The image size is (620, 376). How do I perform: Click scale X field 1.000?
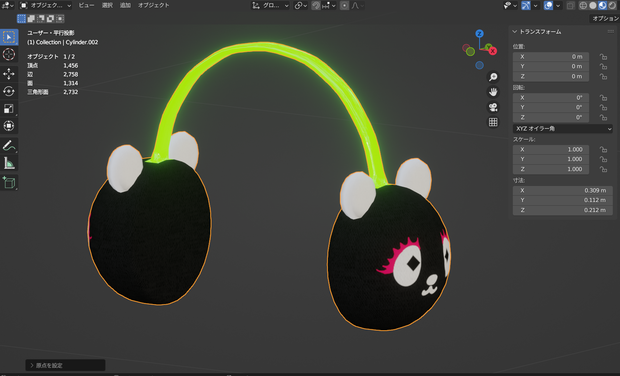(x=551, y=149)
